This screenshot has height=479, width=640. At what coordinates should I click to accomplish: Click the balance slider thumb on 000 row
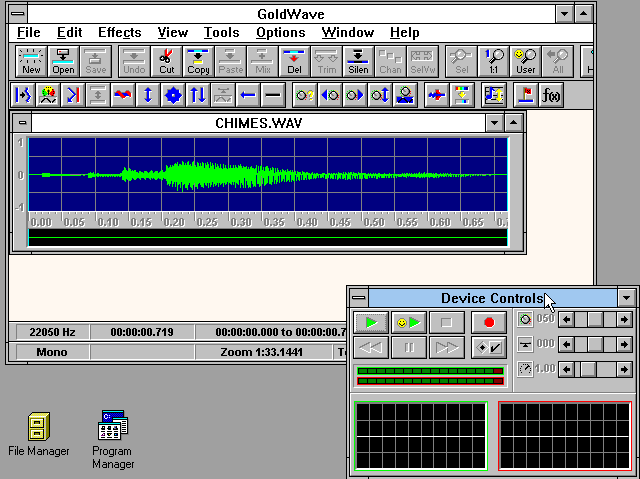(595, 344)
